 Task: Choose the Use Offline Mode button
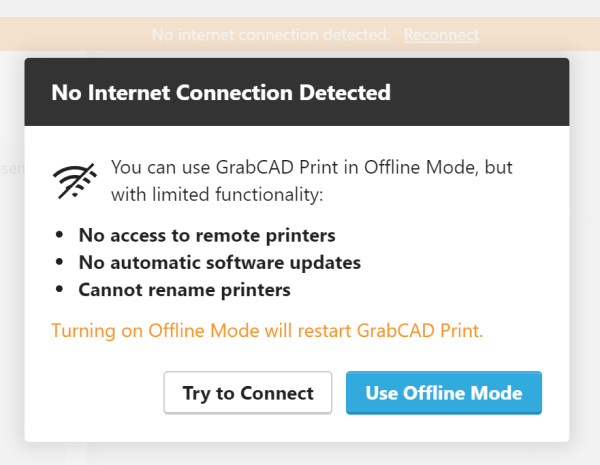pyautogui.click(x=444, y=393)
